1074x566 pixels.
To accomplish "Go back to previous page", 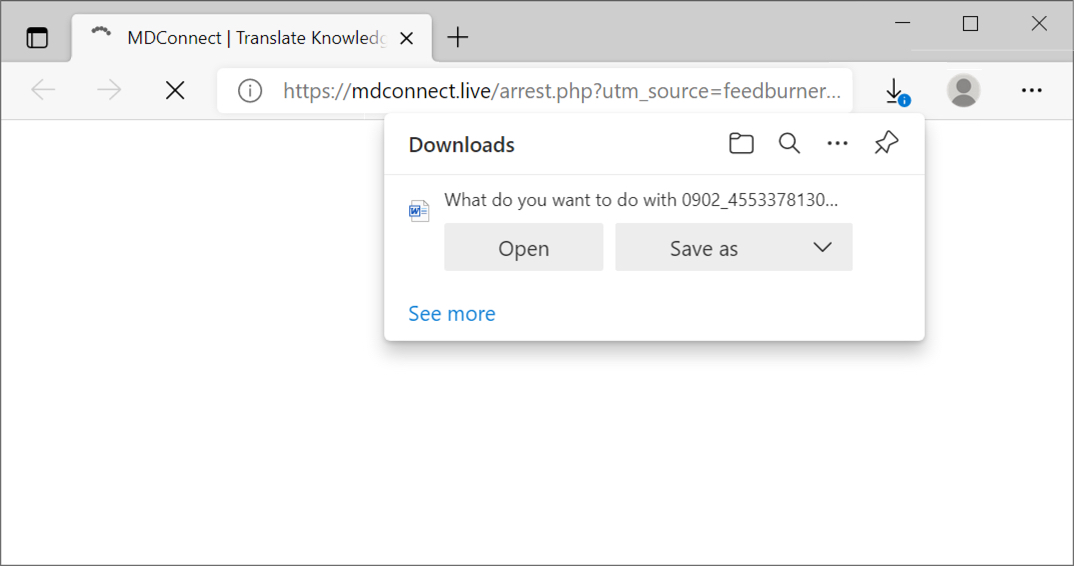I will coord(43,90).
